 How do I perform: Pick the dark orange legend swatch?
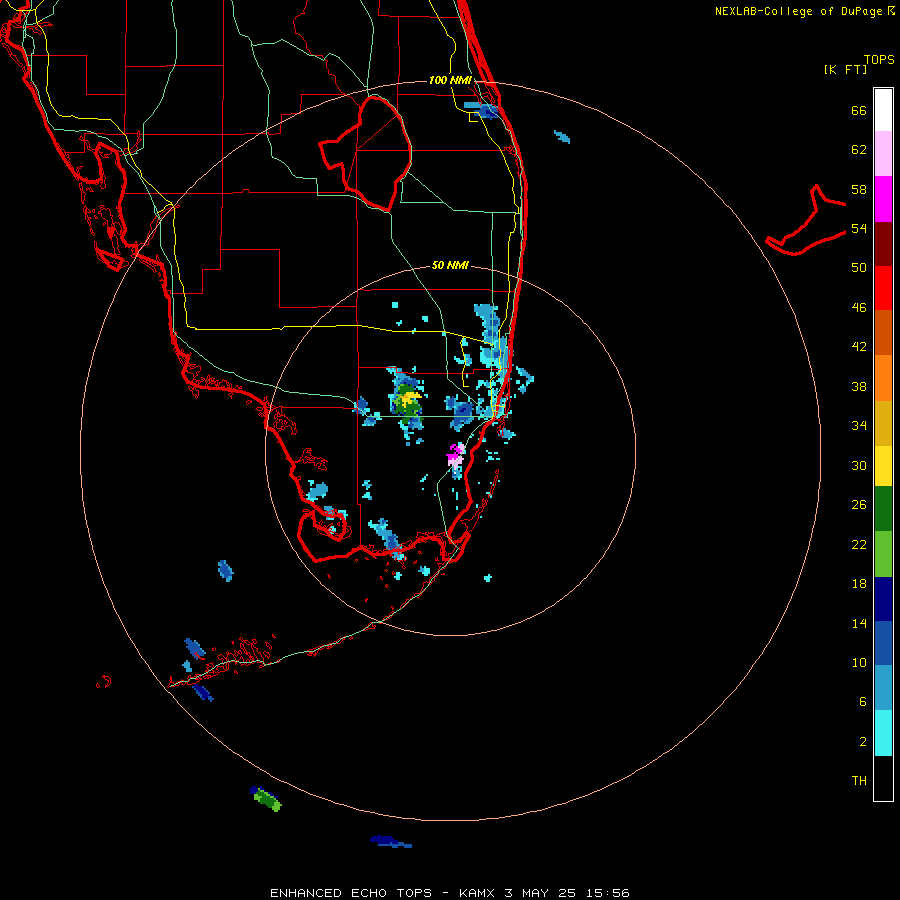pos(883,333)
